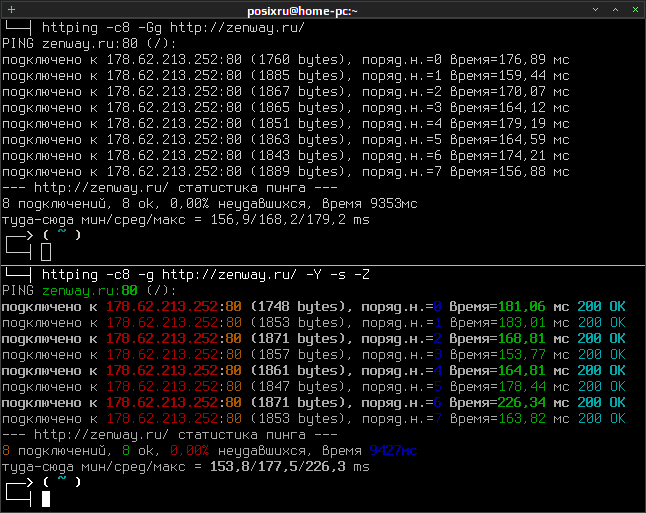Viewport: 646px width, 513px height.
Task: Click red IP 178.62.213.252 on 1748 bytes row
Action: click(x=162, y=307)
